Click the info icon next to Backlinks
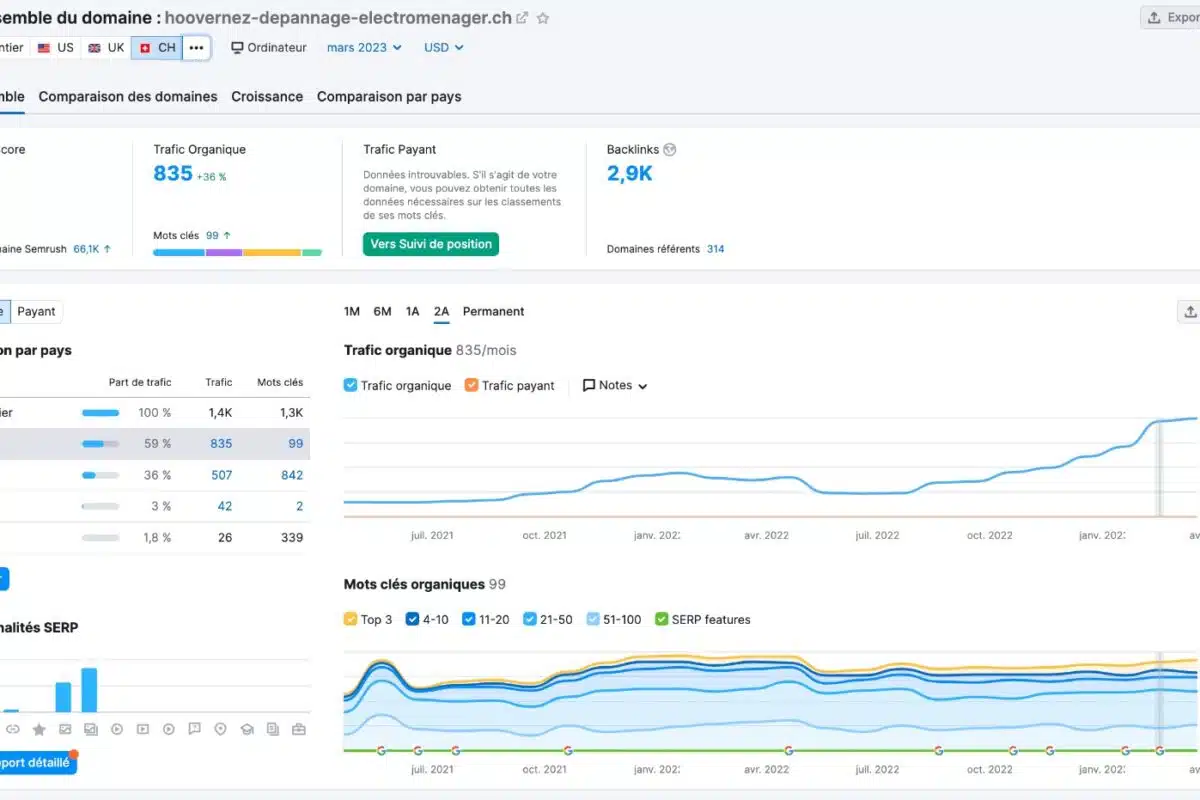 [670, 149]
